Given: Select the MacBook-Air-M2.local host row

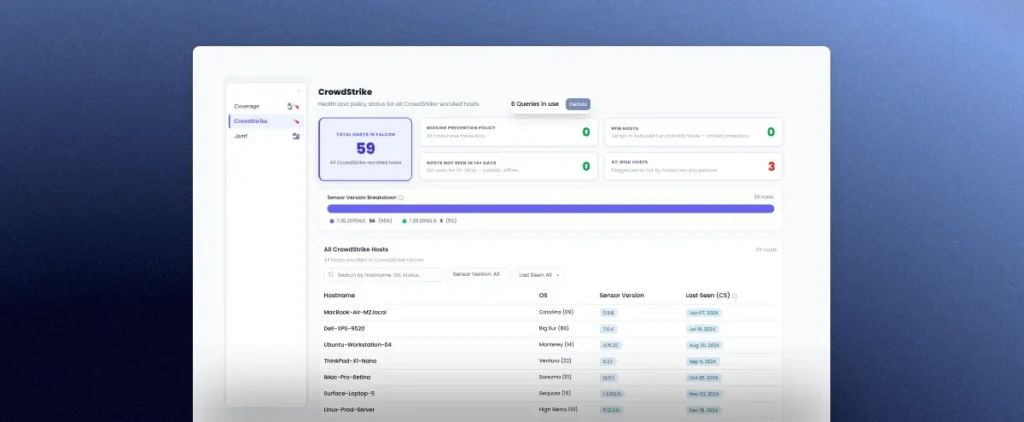Looking at the screenshot, I should (551, 312).
